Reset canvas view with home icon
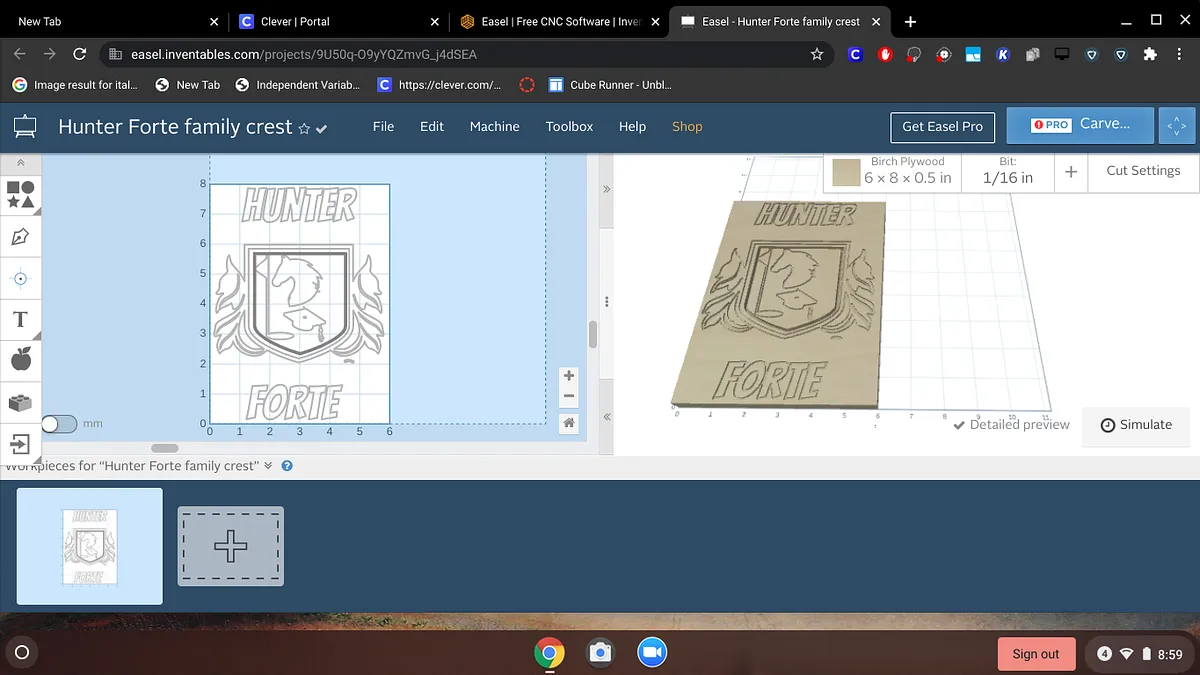Screen dimensions: 1200x675 (x=569, y=424)
